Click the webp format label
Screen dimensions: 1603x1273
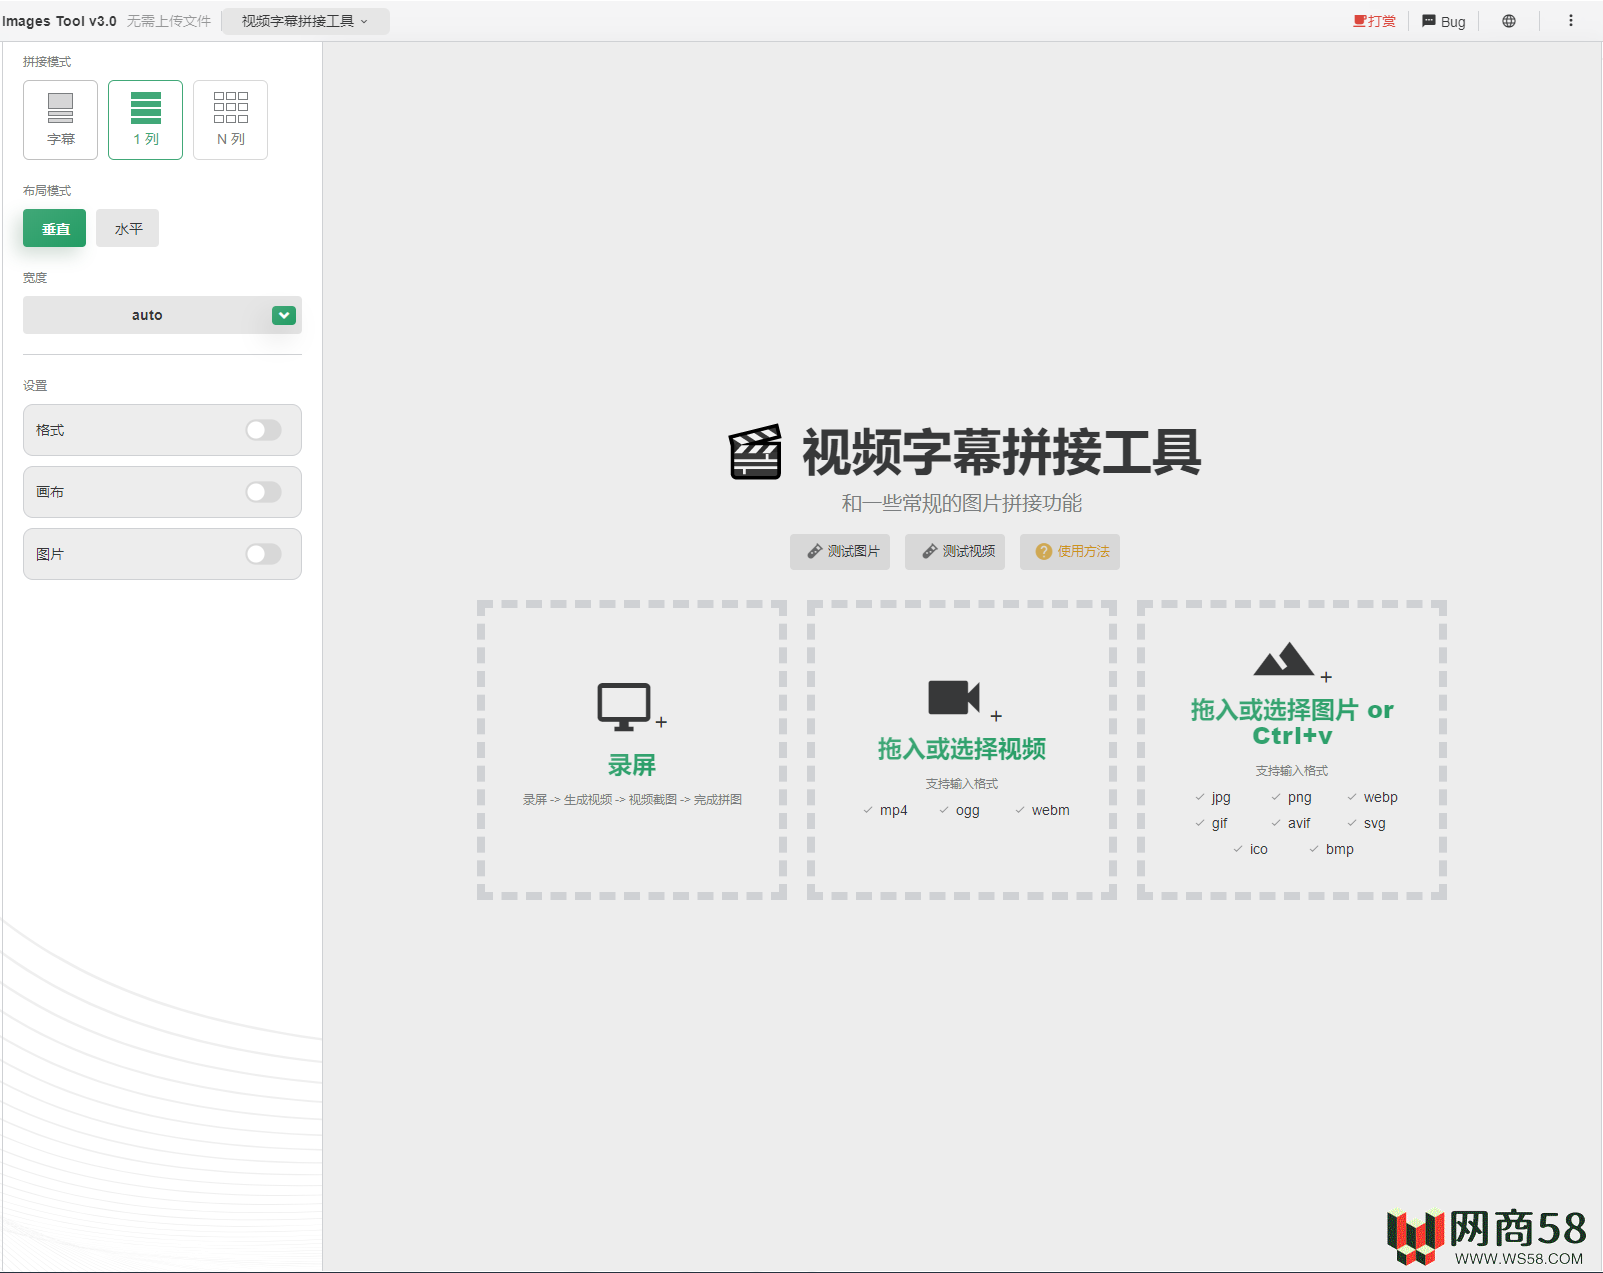(1381, 797)
